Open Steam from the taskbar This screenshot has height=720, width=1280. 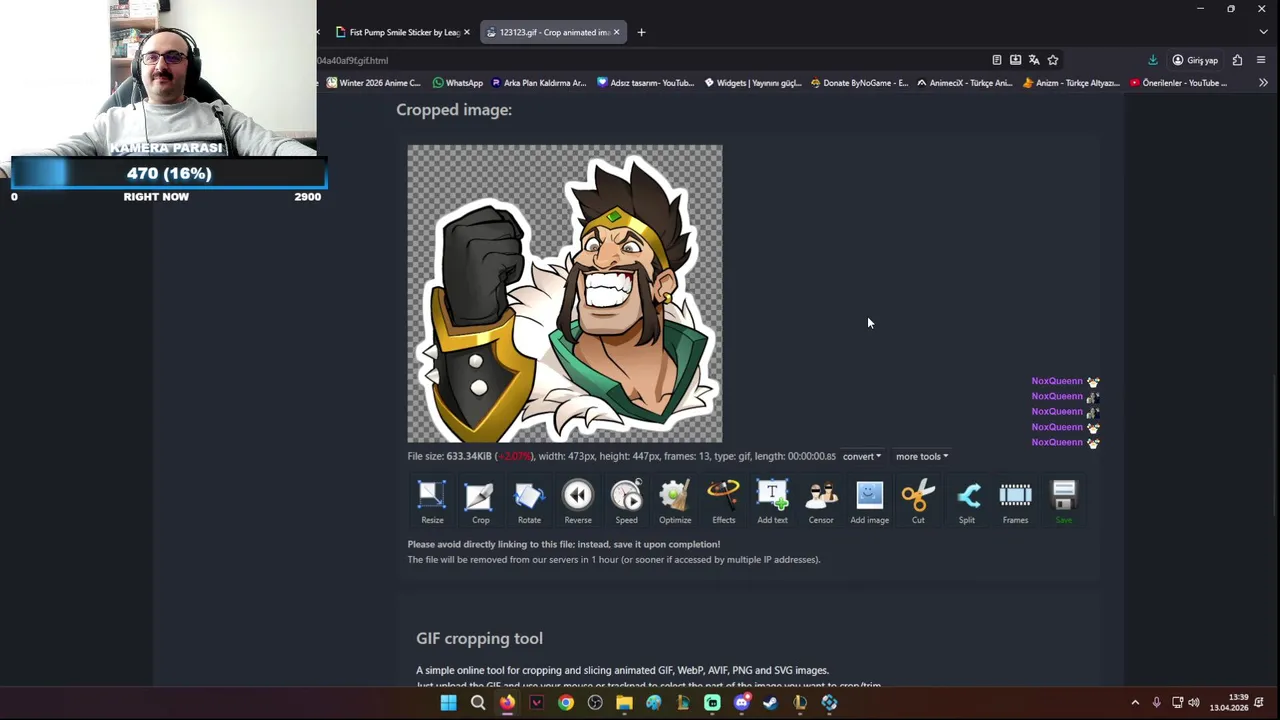[770, 703]
